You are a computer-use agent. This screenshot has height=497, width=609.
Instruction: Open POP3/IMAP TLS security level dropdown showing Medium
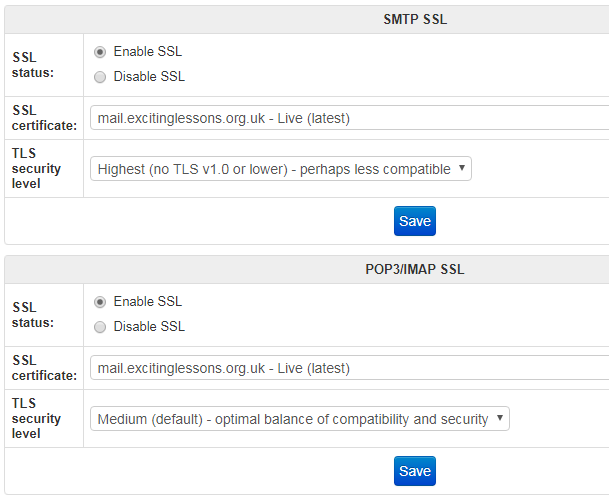coord(300,419)
